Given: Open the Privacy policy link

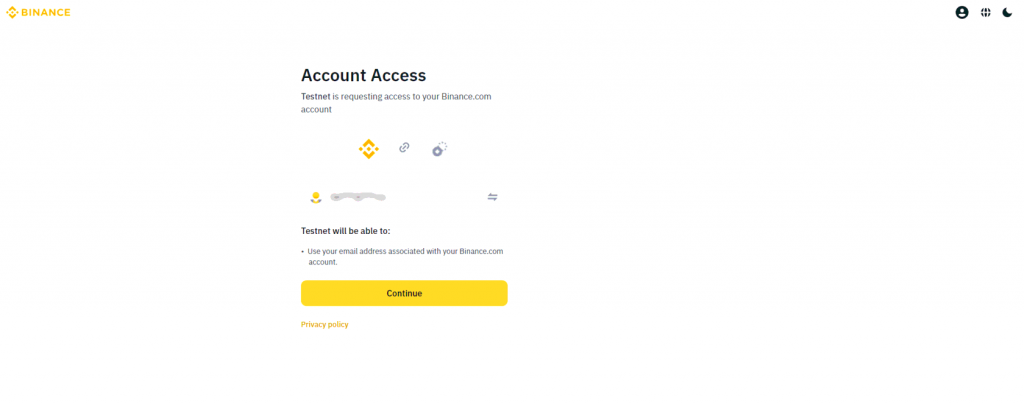Looking at the screenshot, I should click(325, 324).
